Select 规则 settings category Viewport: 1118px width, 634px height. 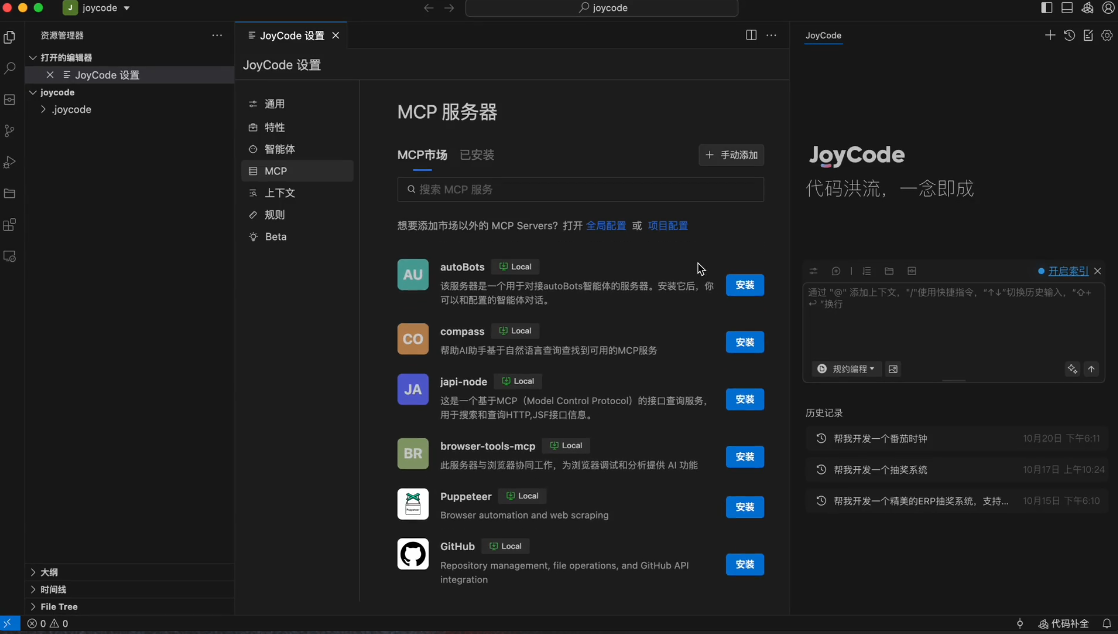click(x=297, y=215)
